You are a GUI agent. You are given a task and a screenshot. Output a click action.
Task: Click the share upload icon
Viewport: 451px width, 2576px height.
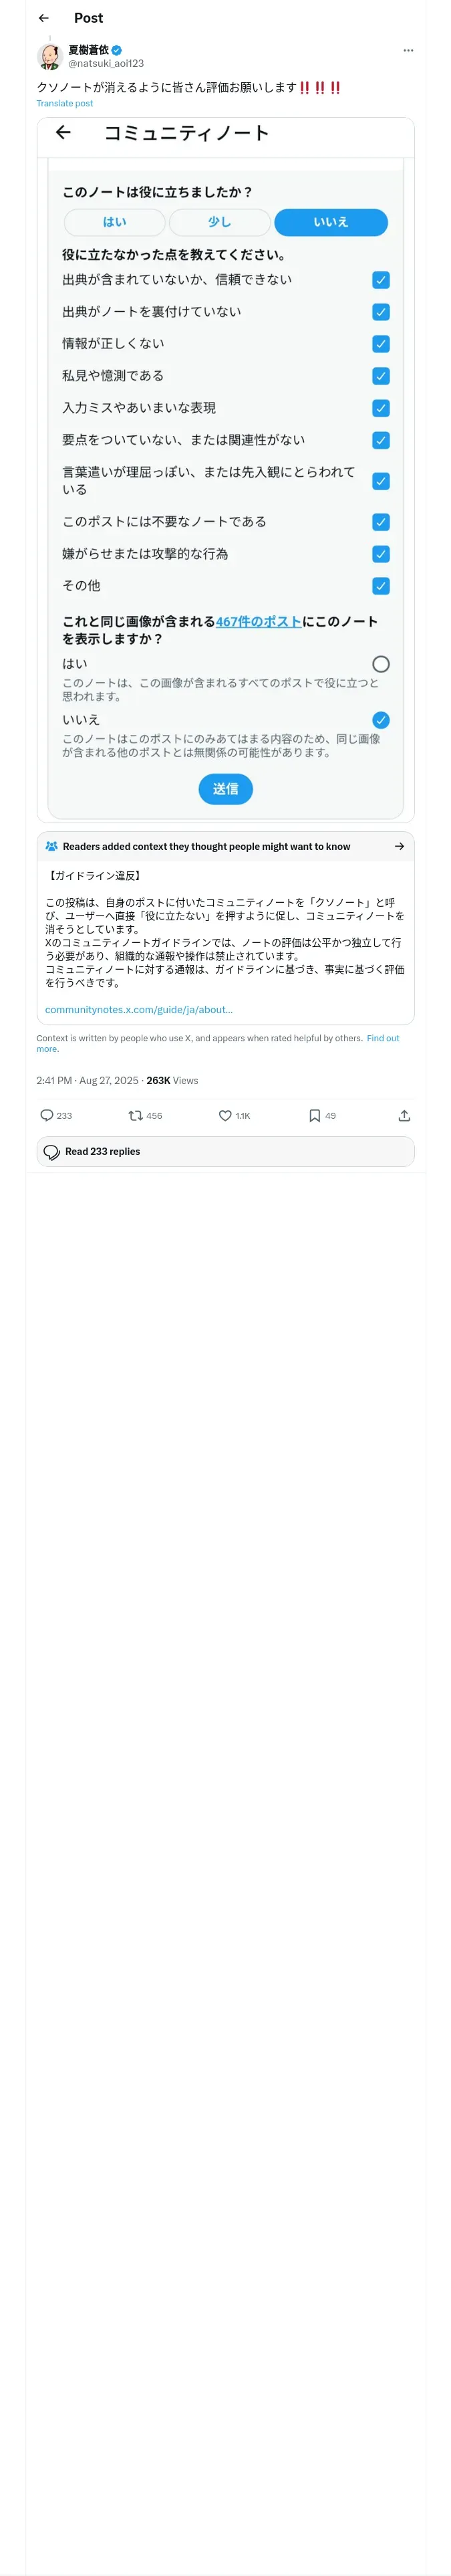[x=404, y=1115]
